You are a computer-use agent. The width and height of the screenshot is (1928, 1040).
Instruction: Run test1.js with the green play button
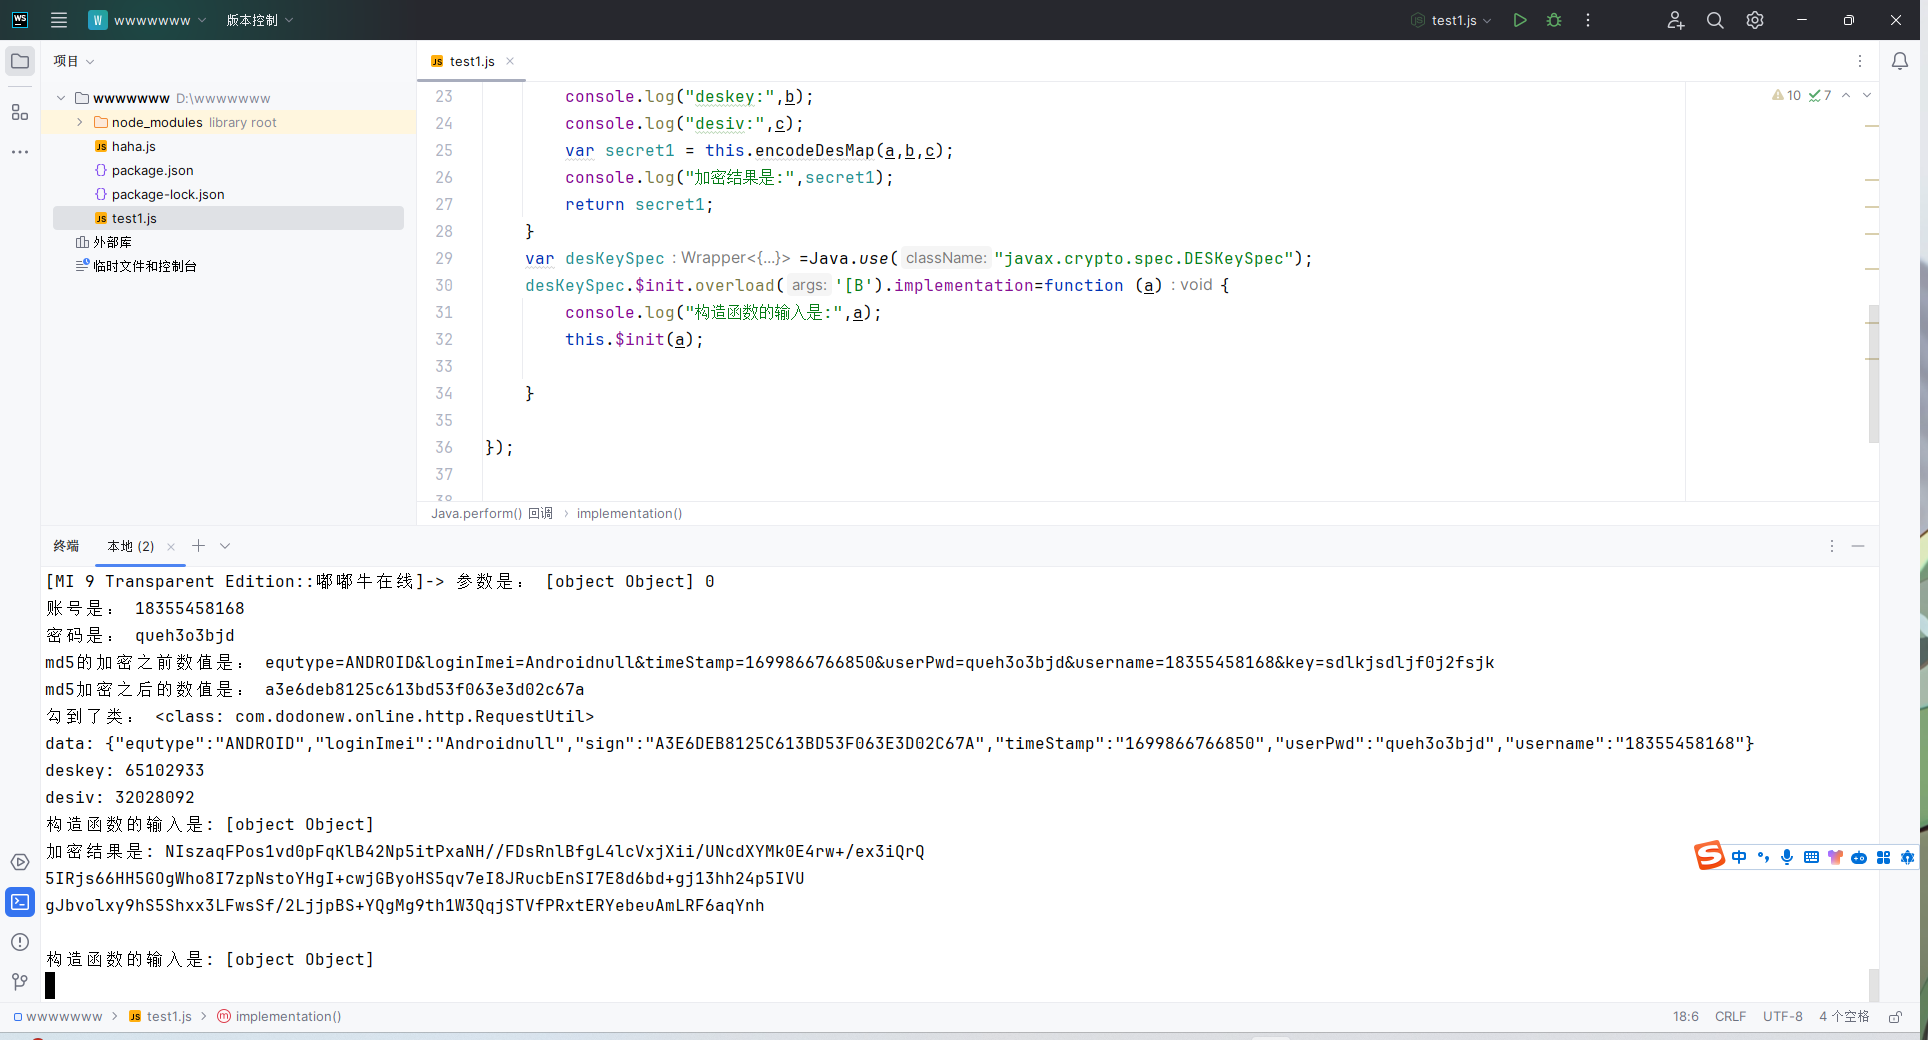pyautogui.click(x=1519, y=20)
